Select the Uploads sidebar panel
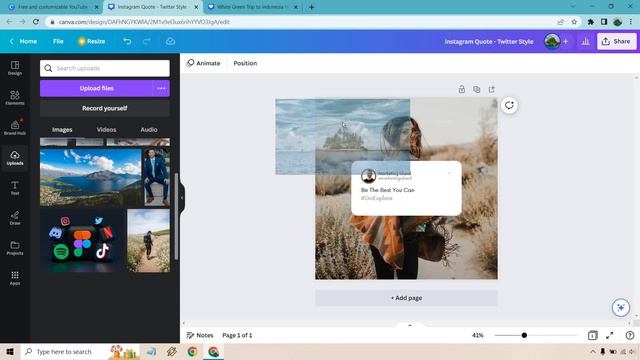 point(15,158)
